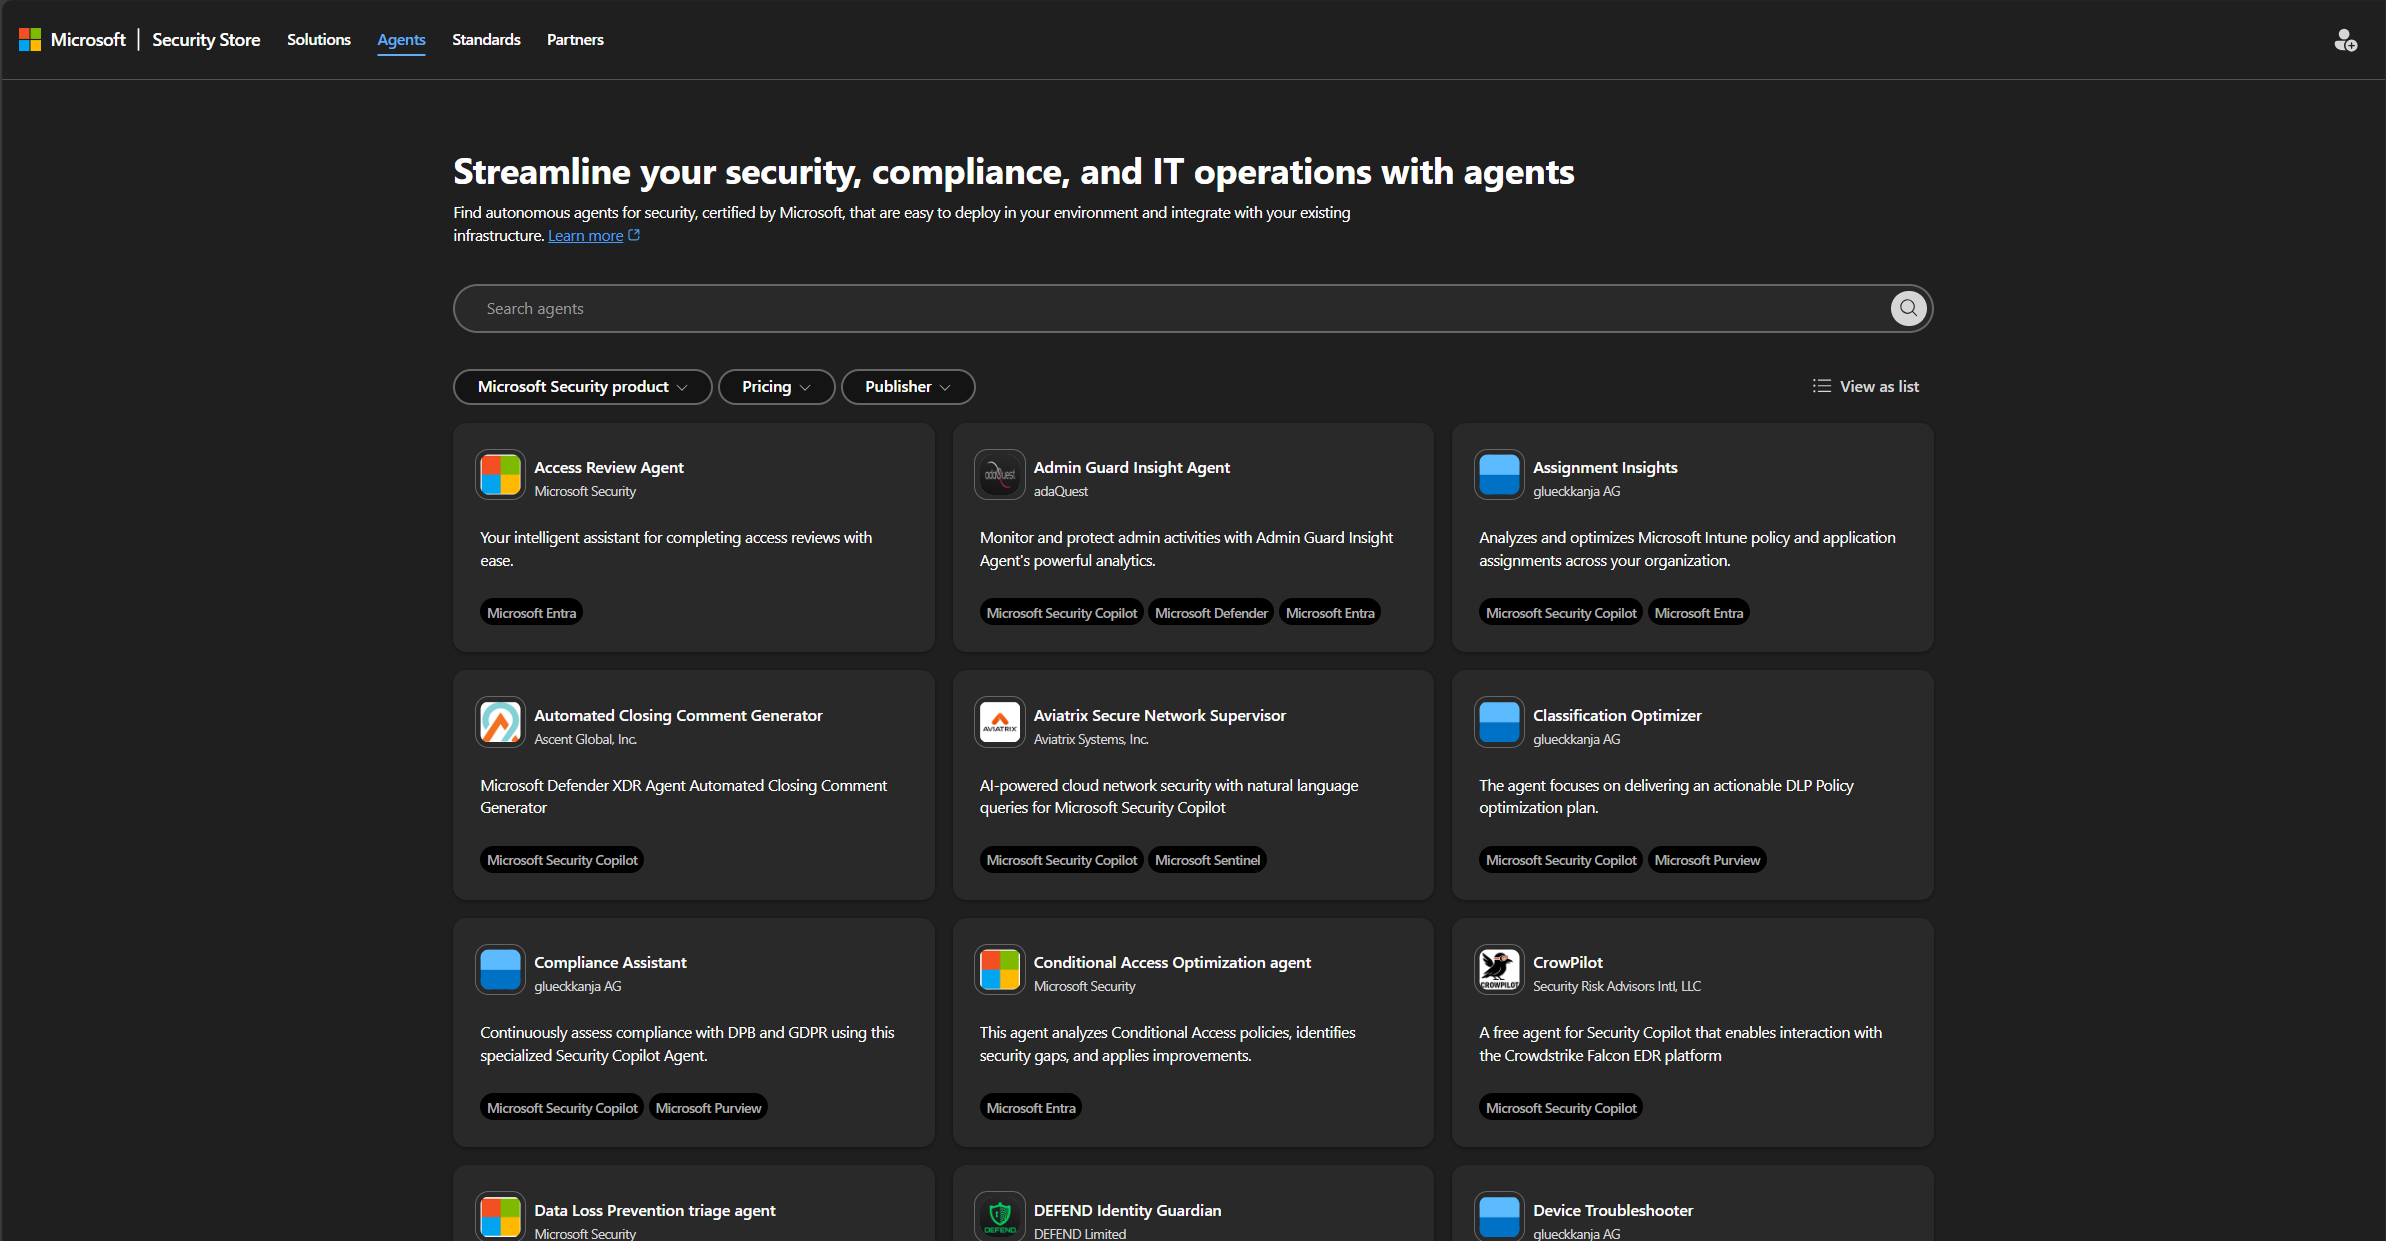
Task: Open the Publisher filter dropdown
Action: (x=907, y=386)
